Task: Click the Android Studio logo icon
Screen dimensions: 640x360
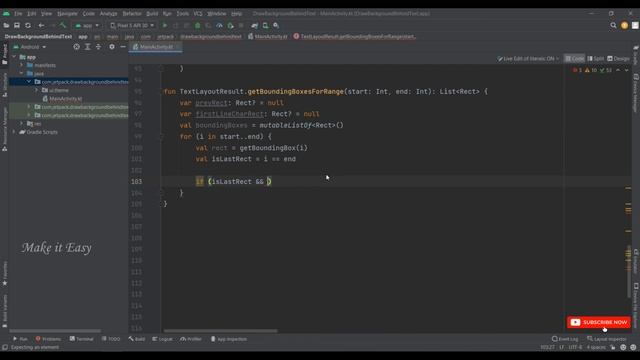Action: [6, 13]
